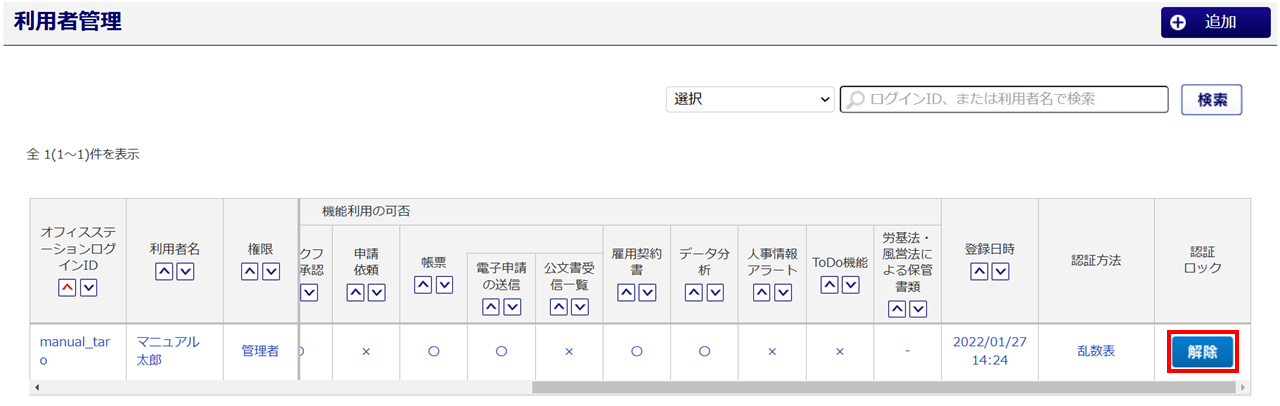Sort 雇用契約書 column ascending
Screen dimensions: 1280x406
click(627, 292)
